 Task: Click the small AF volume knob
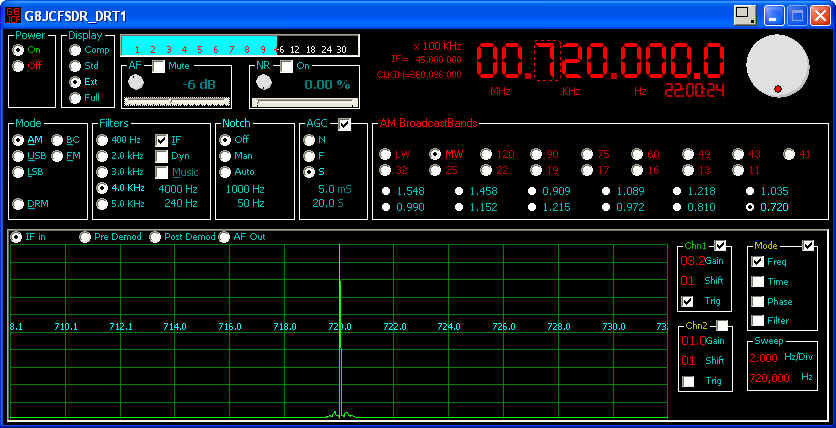coord(136,82)
